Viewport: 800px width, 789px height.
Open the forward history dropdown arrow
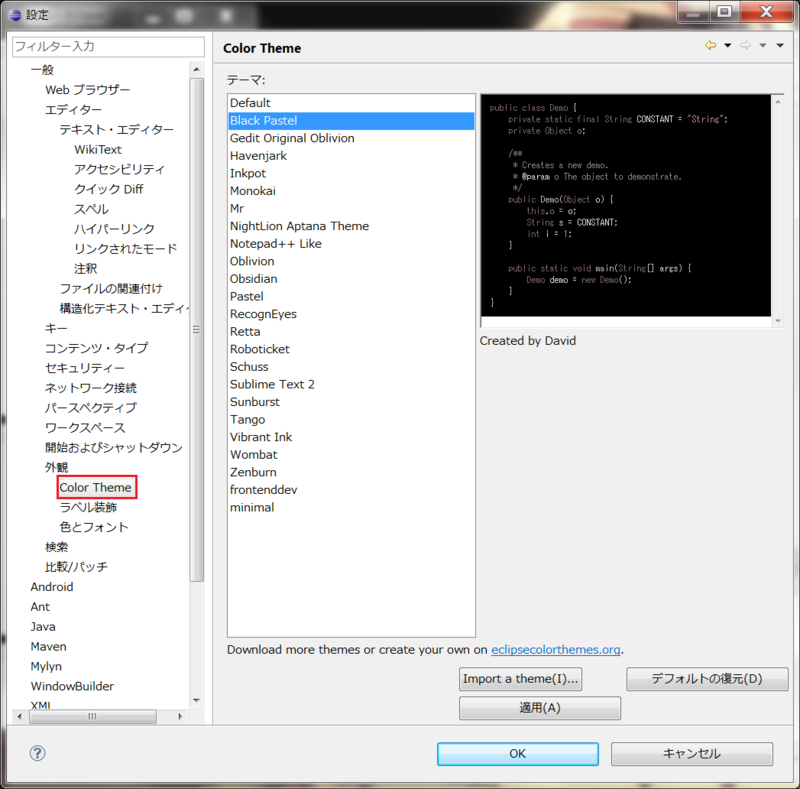(763, 45)
